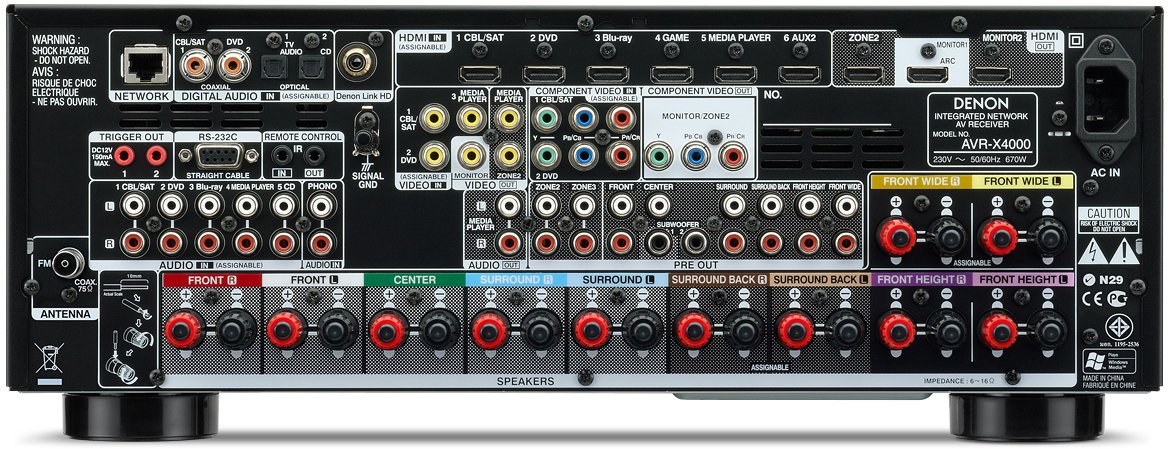This screenshot has width=1168, height=449.
Task: Click the CENTER pre out jack
Action: click(658, 205)
